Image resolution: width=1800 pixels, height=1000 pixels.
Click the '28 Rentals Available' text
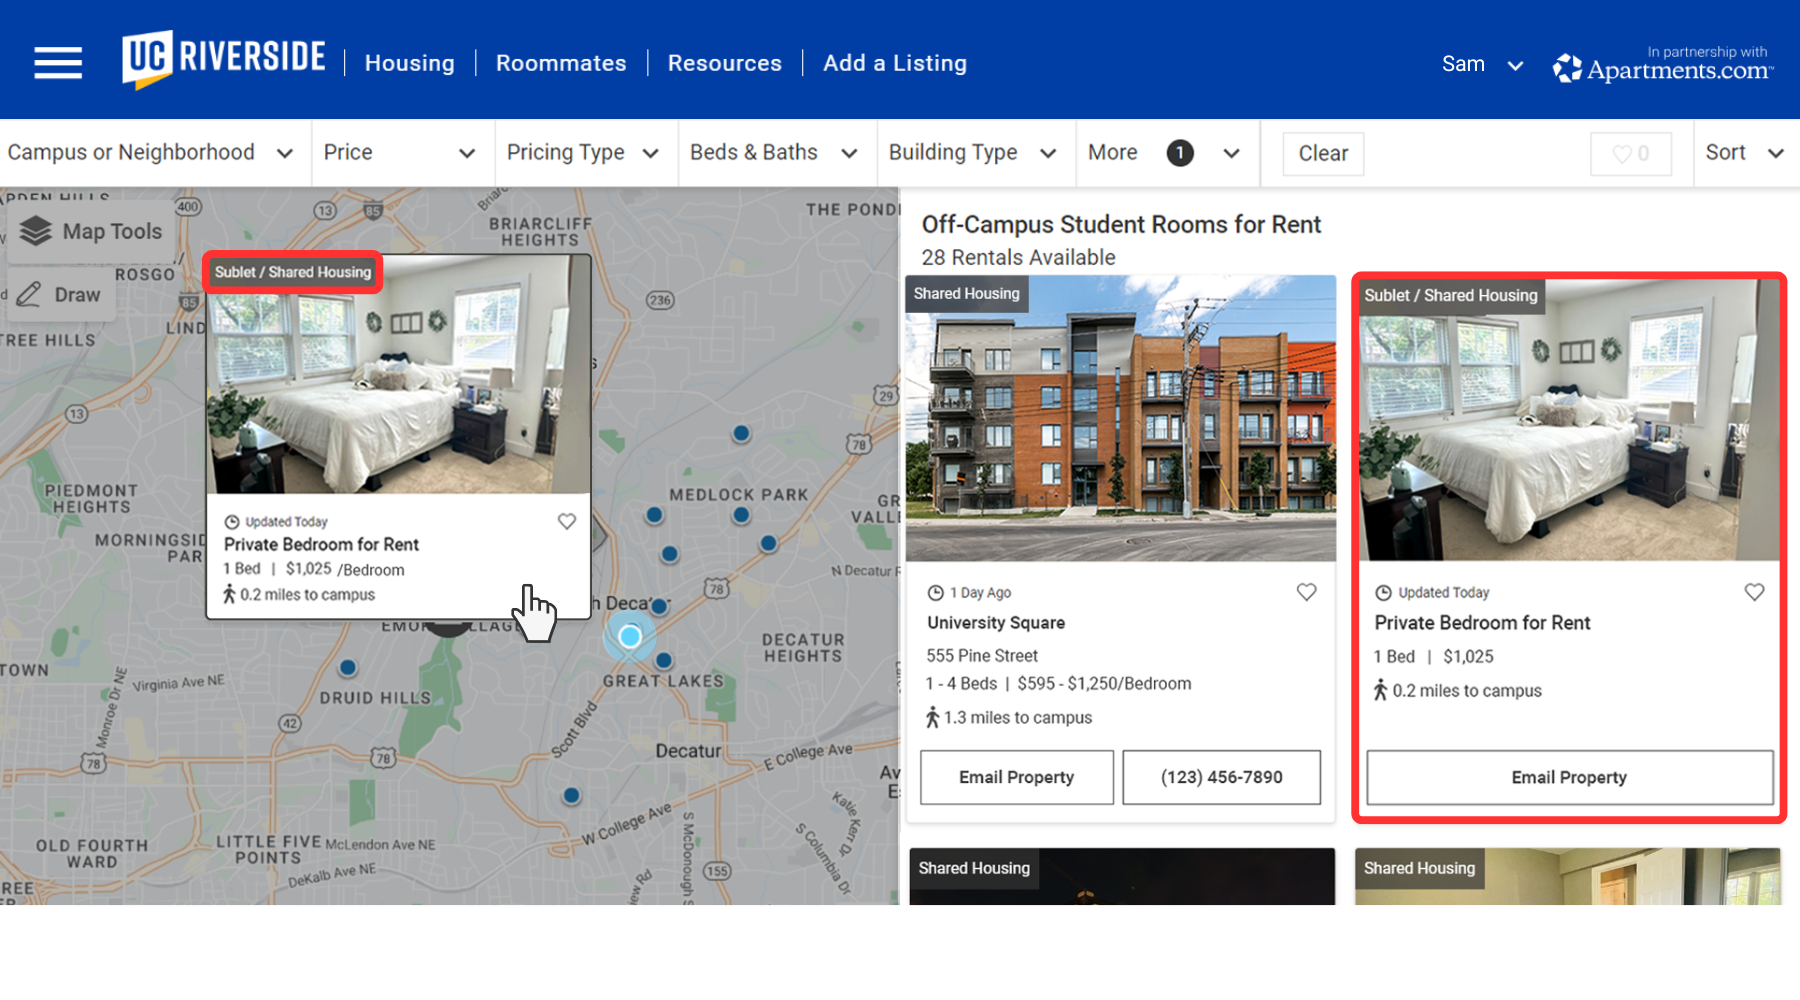(1018, 257)
